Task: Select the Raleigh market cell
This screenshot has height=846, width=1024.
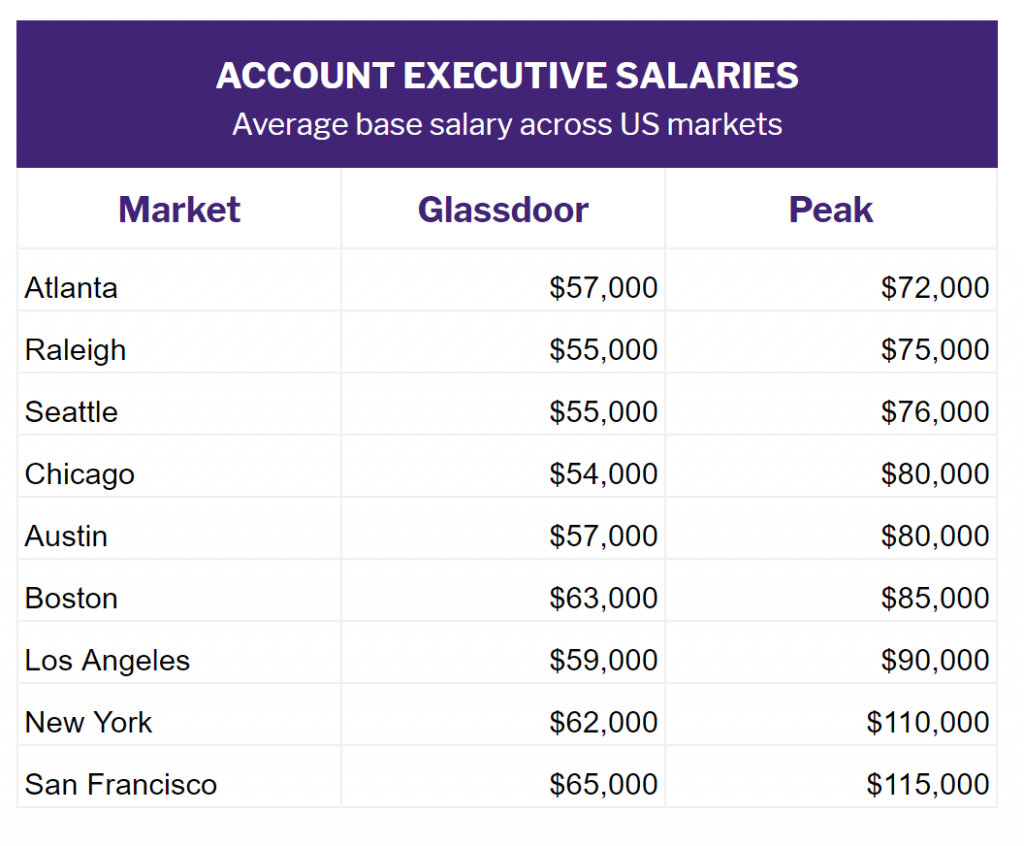Action: pos(75,350)
